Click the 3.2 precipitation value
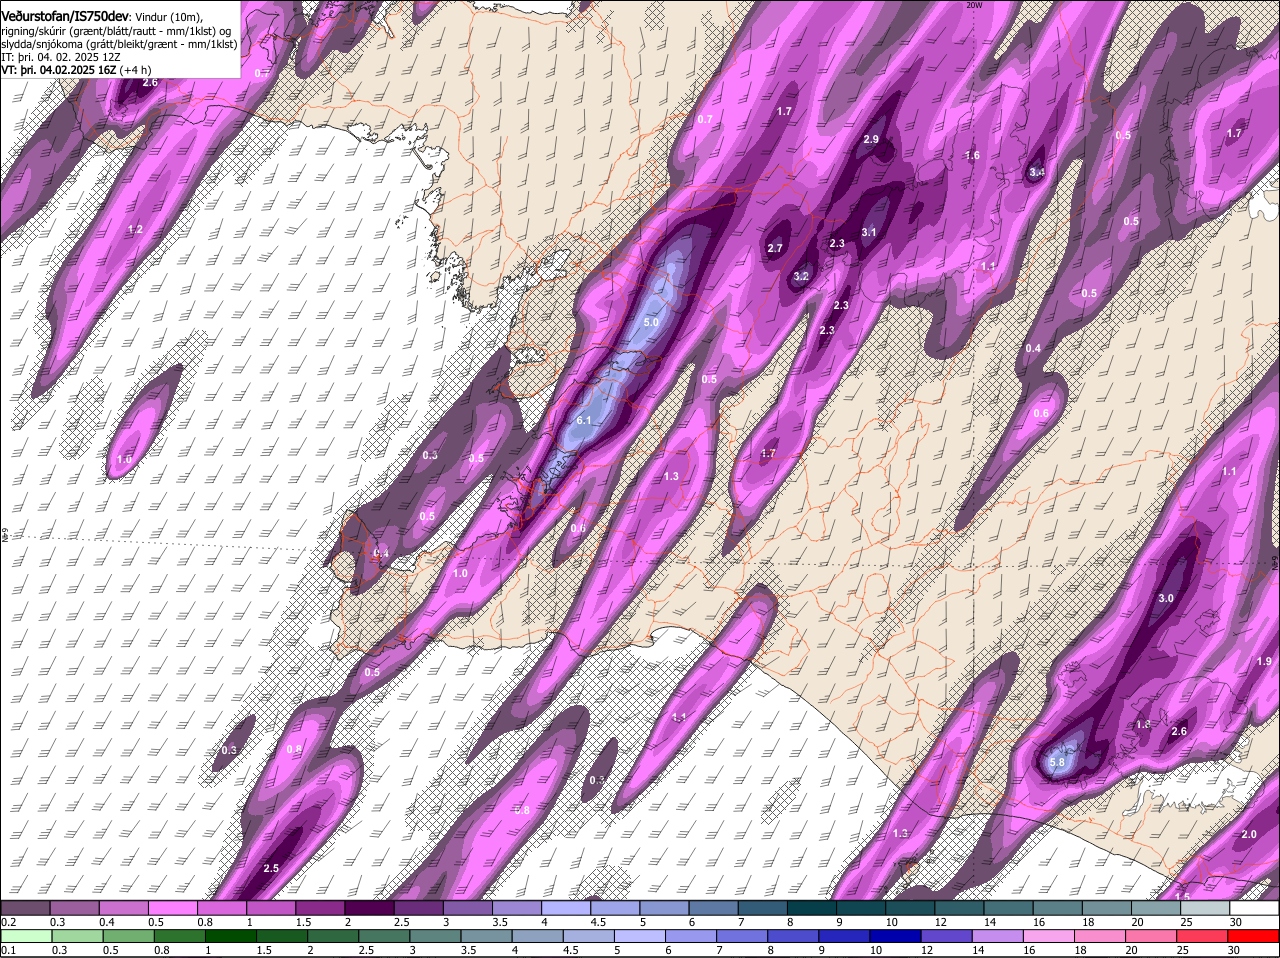Screen dimensions: 1280x958 tap(801, 277)
